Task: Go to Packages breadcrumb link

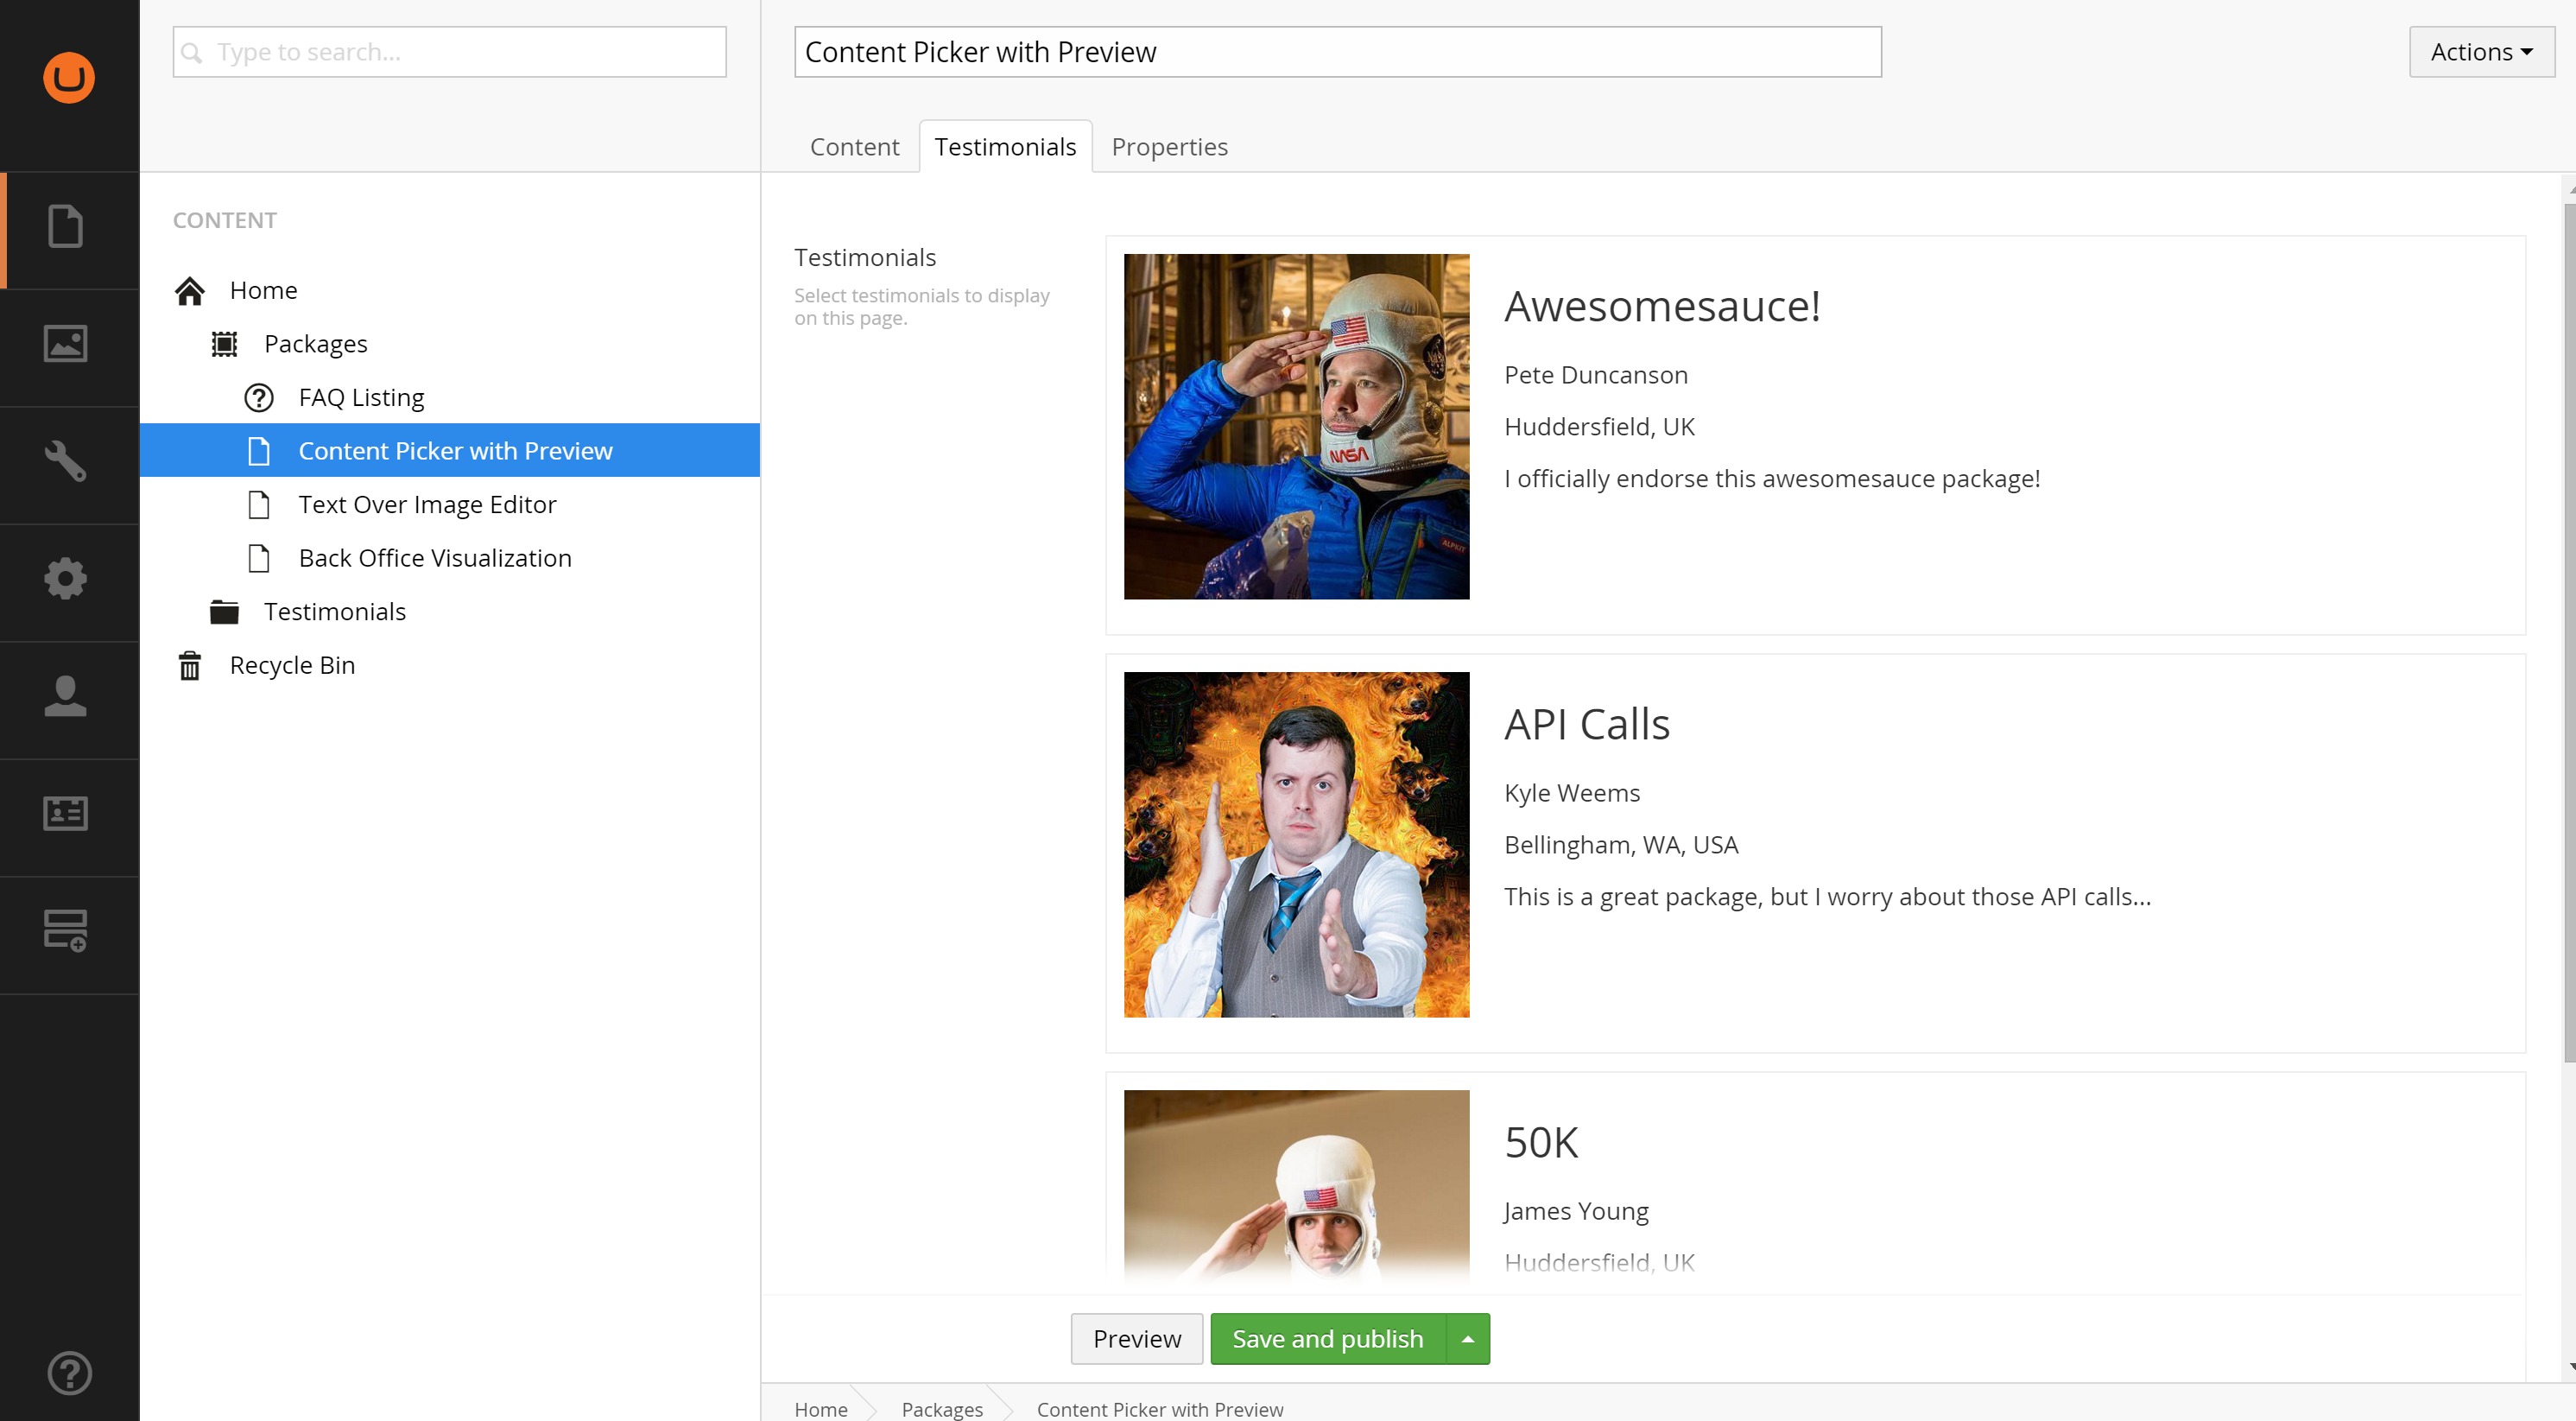Action: (942, 1409)
